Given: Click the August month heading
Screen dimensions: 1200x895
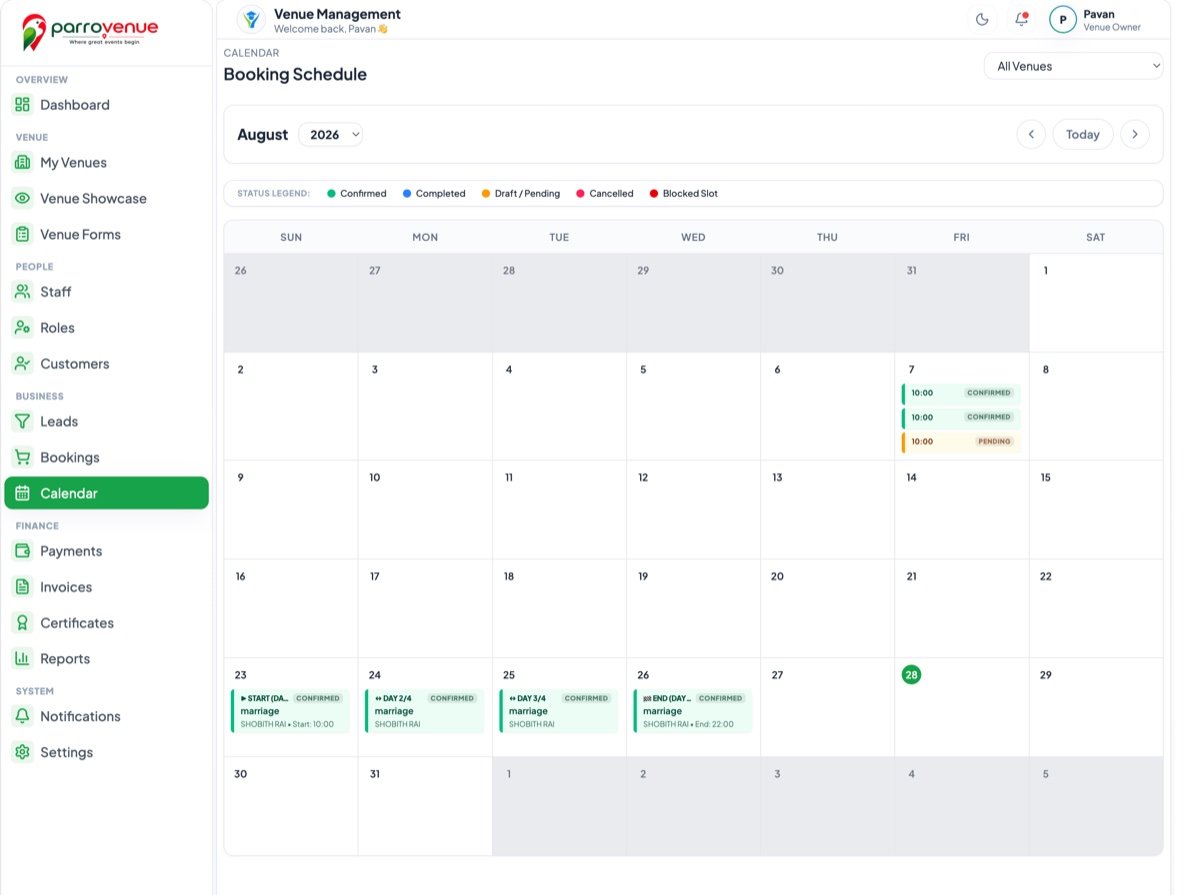Looking at the screenshot, I should click(x=263, y=134).
